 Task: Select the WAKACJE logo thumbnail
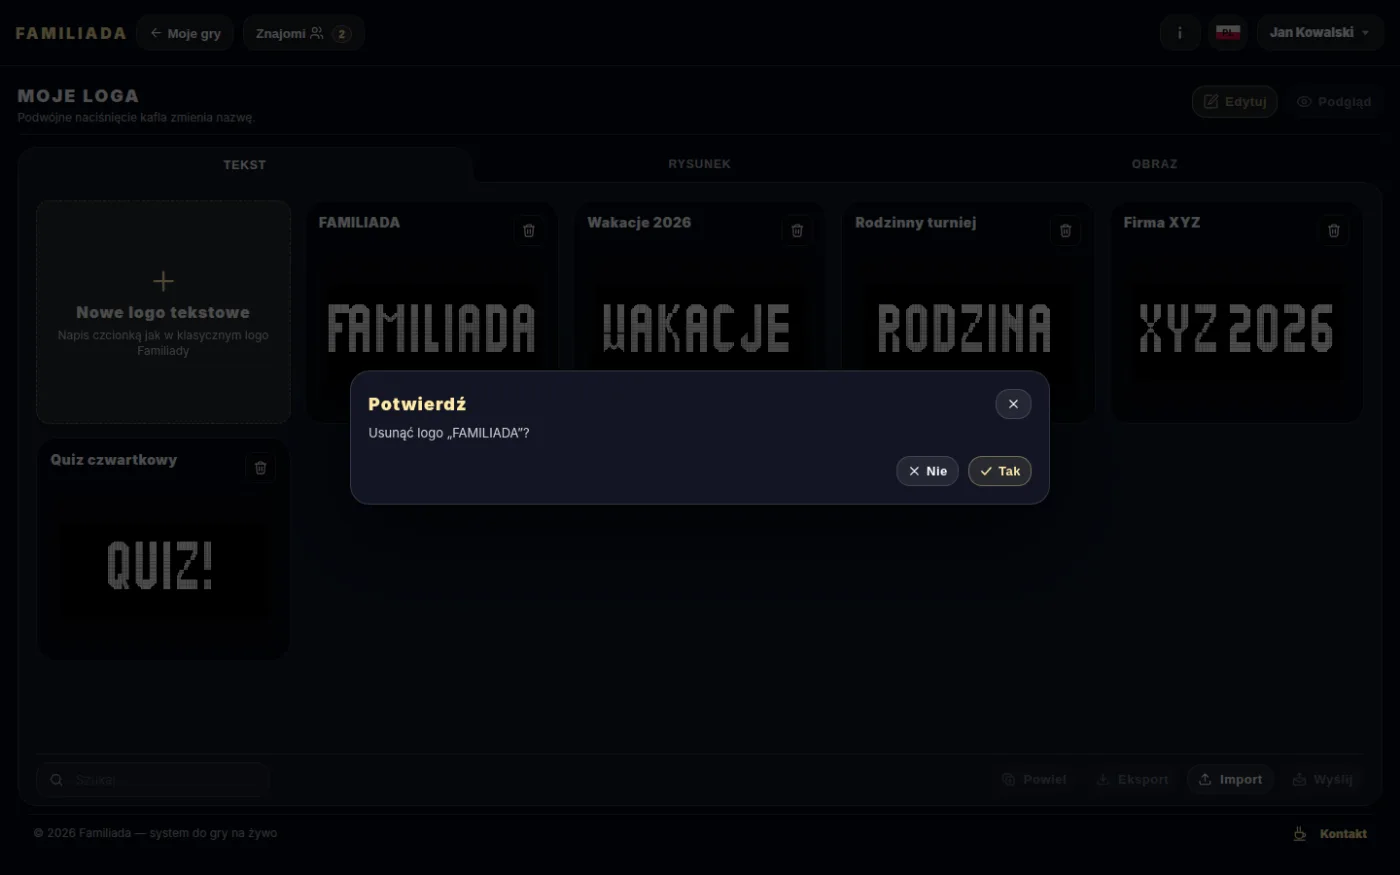[696, 328]
